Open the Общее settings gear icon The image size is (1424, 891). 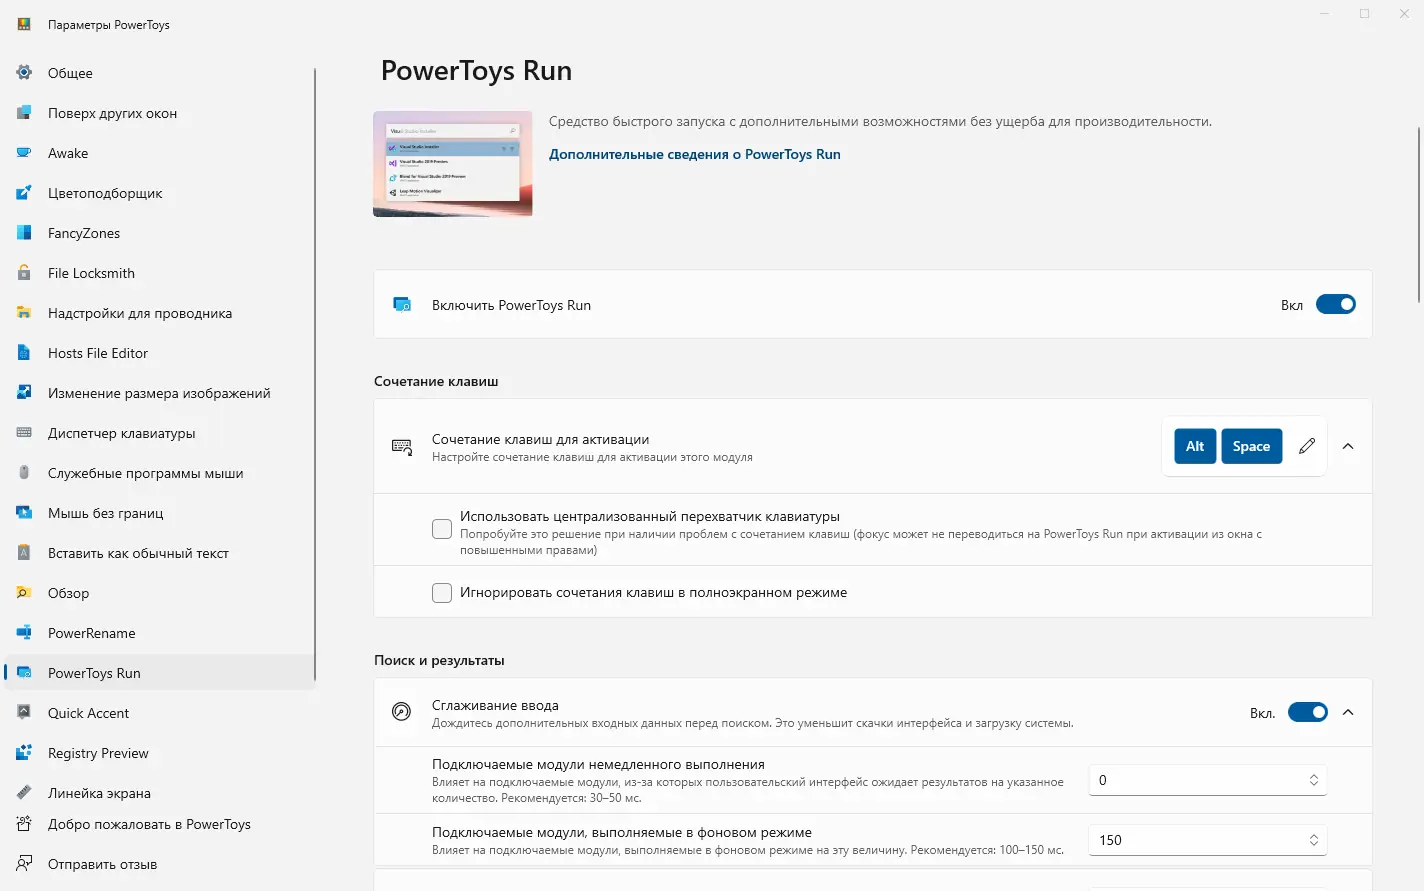pos(24,73)
